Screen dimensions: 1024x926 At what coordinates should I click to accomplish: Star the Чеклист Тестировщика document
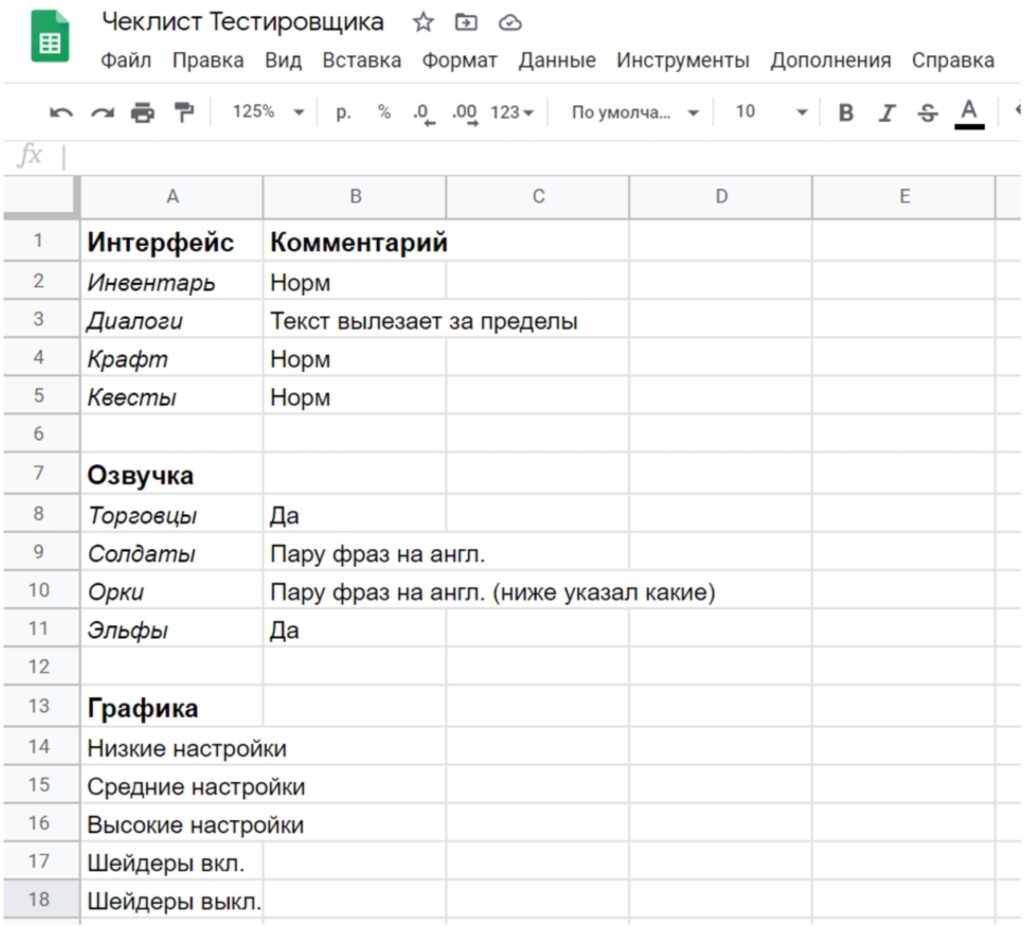(x=423, y=22)
